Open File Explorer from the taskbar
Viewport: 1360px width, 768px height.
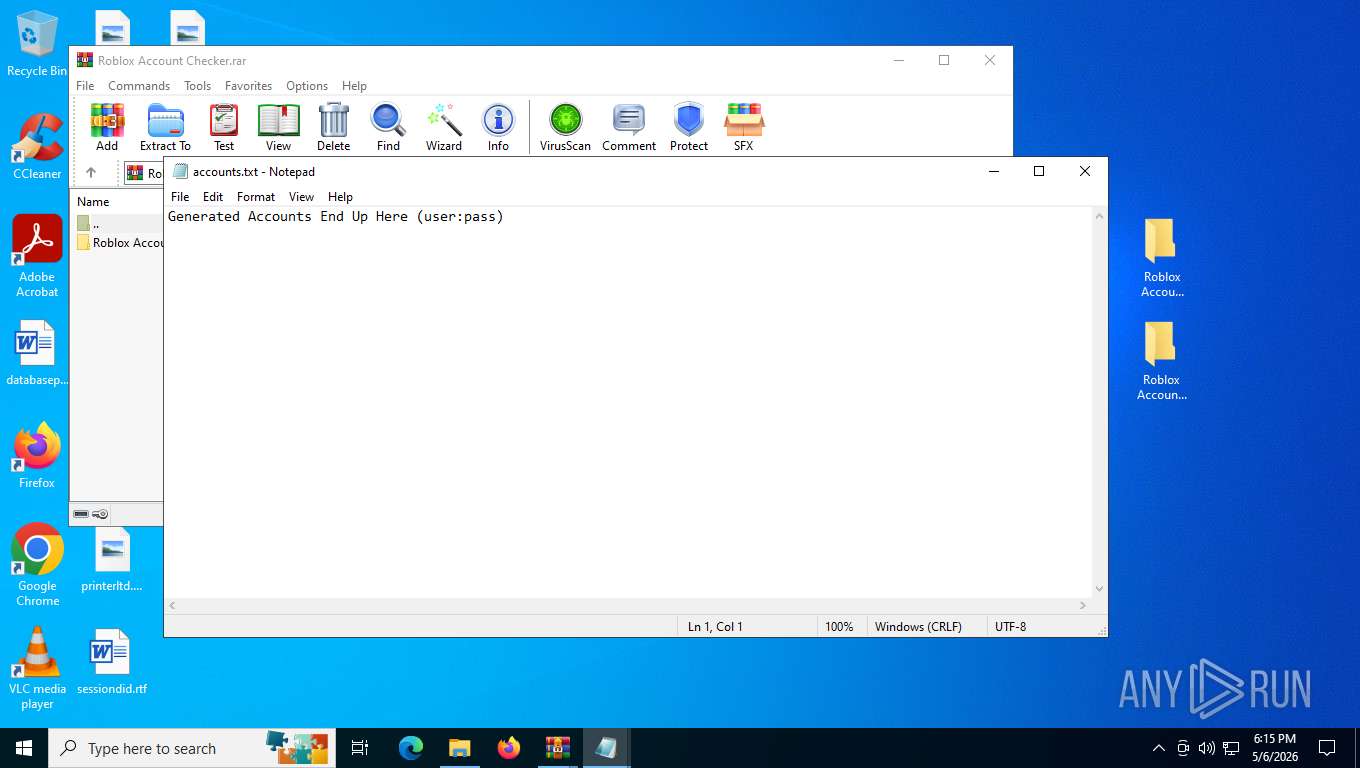coord(460,748)
